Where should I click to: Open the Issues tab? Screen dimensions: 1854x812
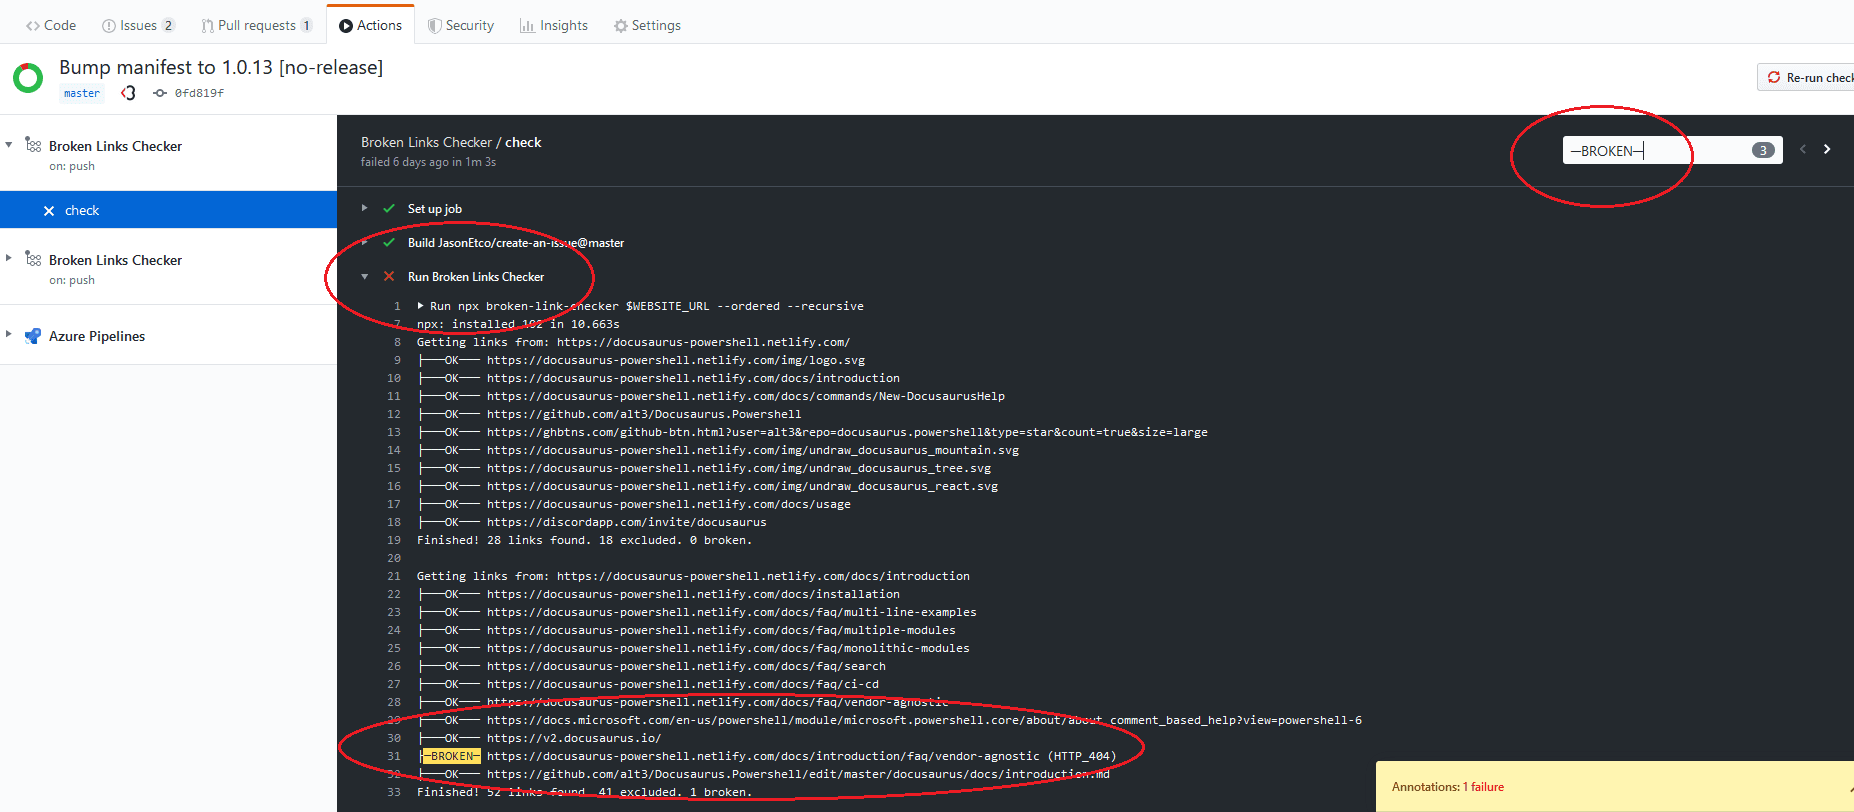tap(138, 25)
